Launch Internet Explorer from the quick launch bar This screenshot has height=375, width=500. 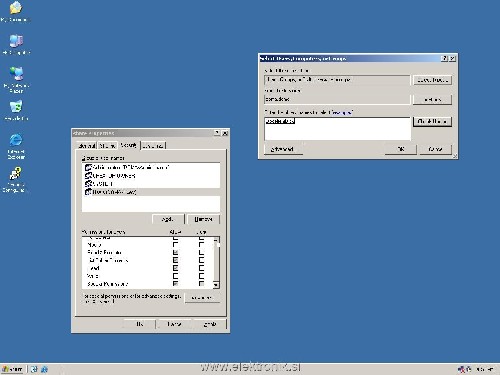pyautogui.click(x=44, y=369)
